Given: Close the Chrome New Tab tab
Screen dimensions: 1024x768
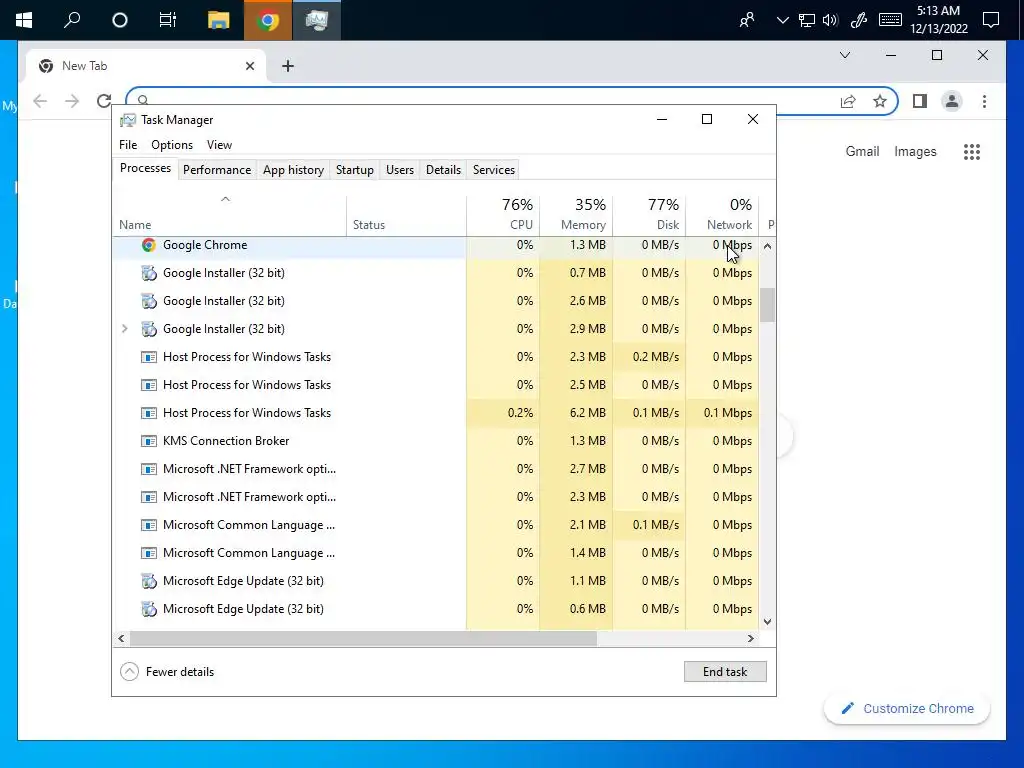Looking at the screenshot, I should (x=249, y=66).
